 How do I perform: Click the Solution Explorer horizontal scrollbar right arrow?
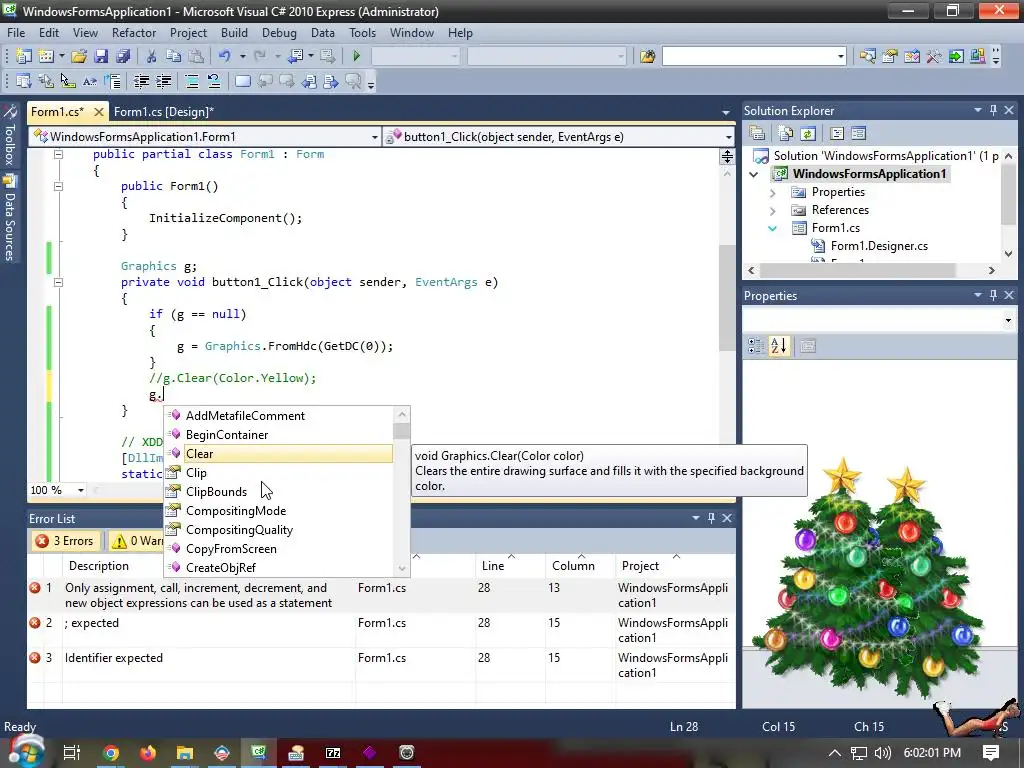pyautogui.click(x=991, y=270)
